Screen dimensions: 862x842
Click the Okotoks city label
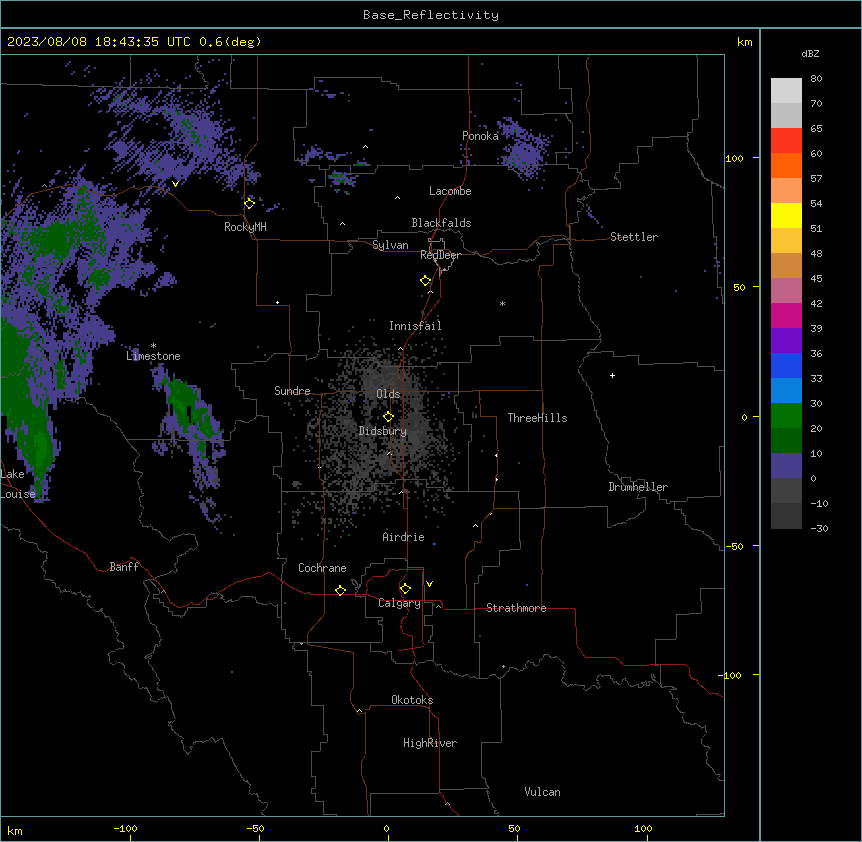click(x=412, y=700)
